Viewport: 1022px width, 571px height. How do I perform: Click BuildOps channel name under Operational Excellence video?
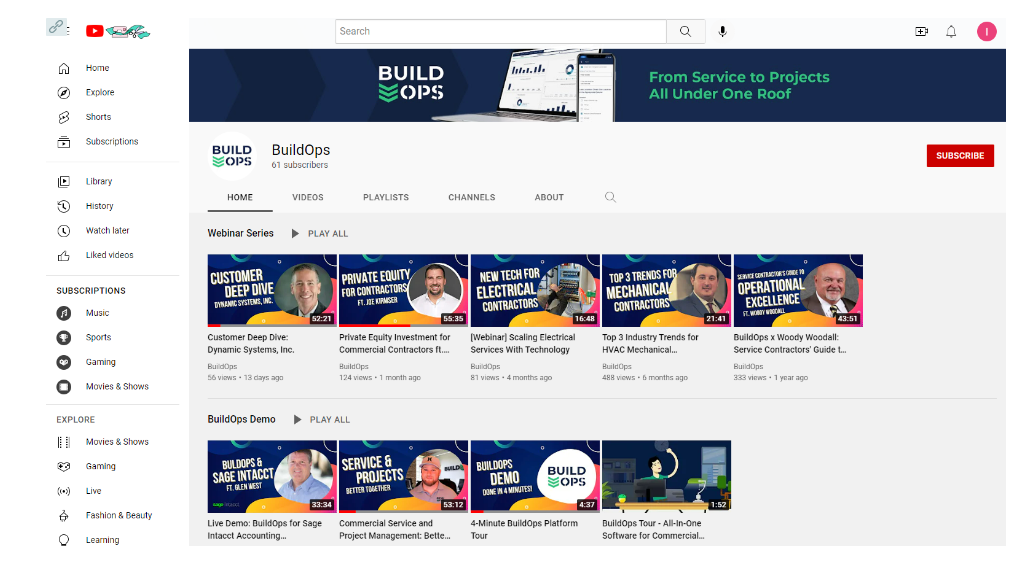(748, 367)
